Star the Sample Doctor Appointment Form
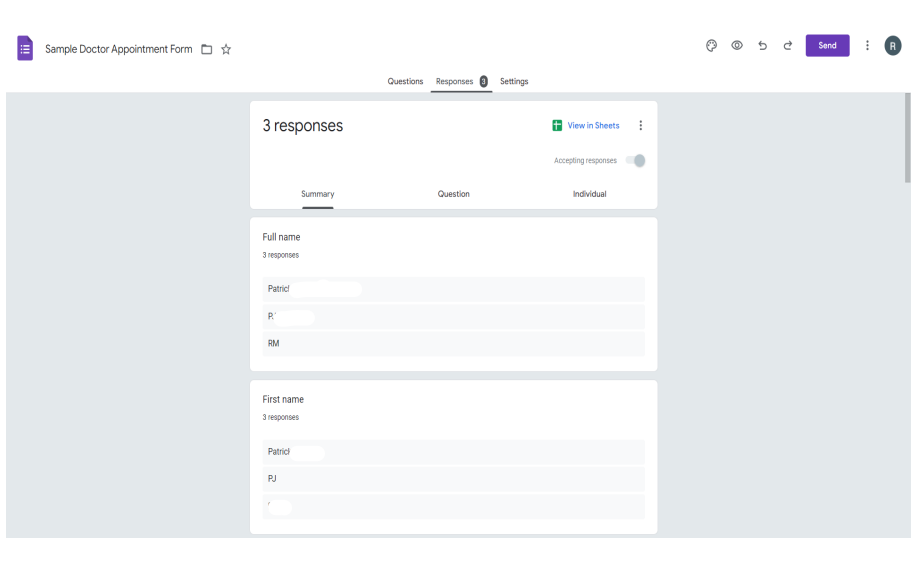Screen dimensions: 917x583 (226, 49)
